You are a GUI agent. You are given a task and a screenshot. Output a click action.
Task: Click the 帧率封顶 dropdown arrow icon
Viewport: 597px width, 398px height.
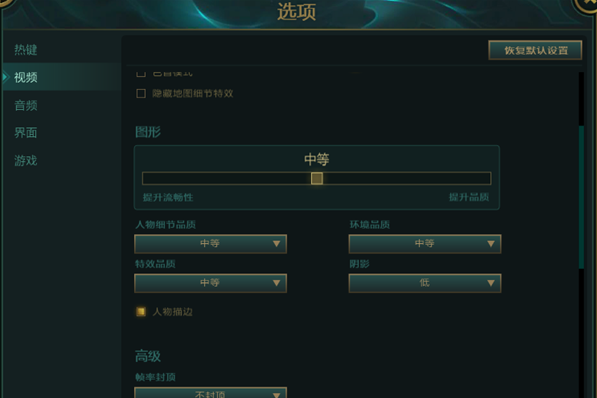(276, 395)
